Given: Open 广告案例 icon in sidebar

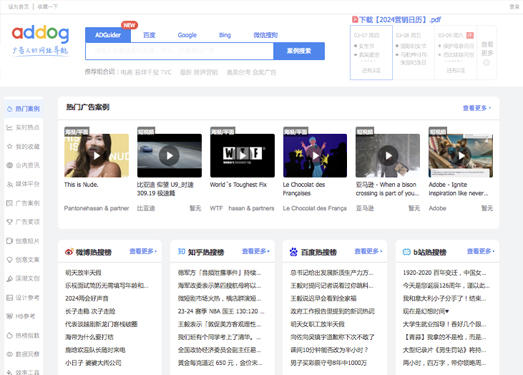Looking at the screenshot, I should (x=10, y=203).
